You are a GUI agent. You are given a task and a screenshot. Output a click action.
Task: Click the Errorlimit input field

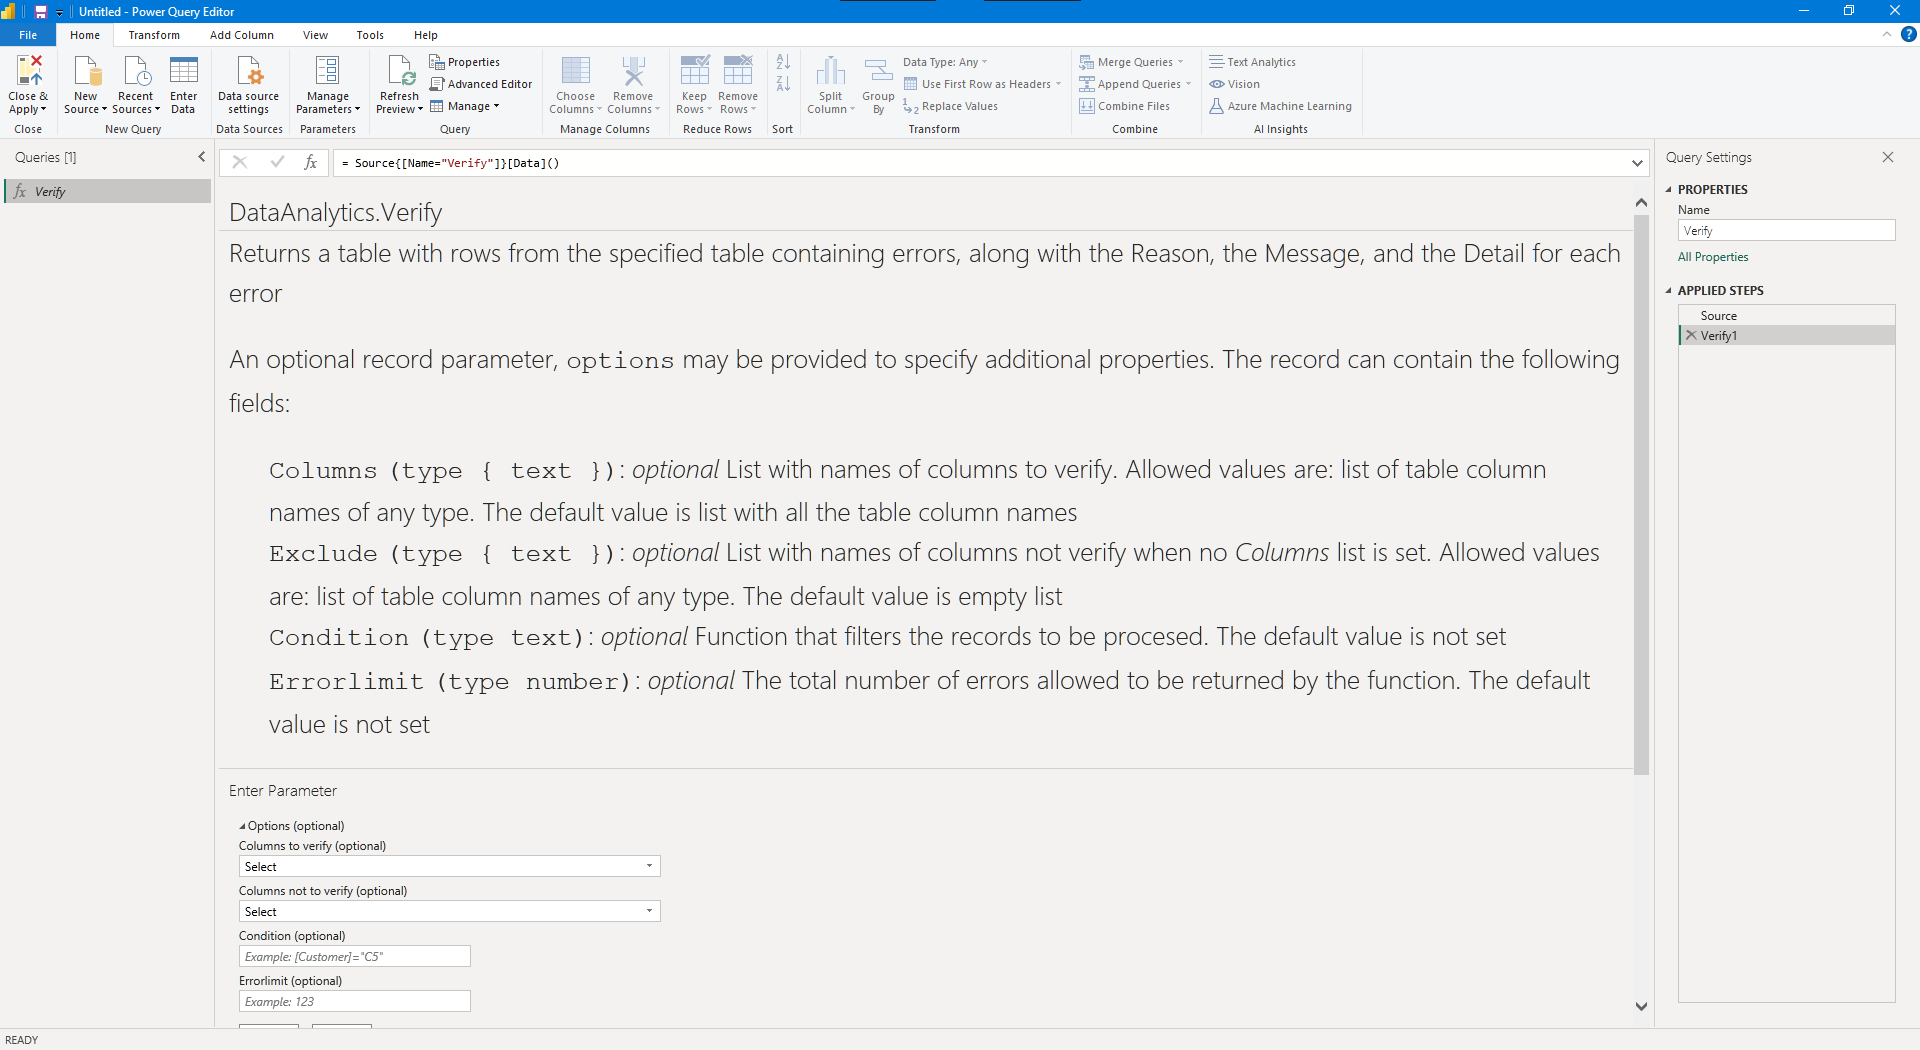[x=354, y=1001]
